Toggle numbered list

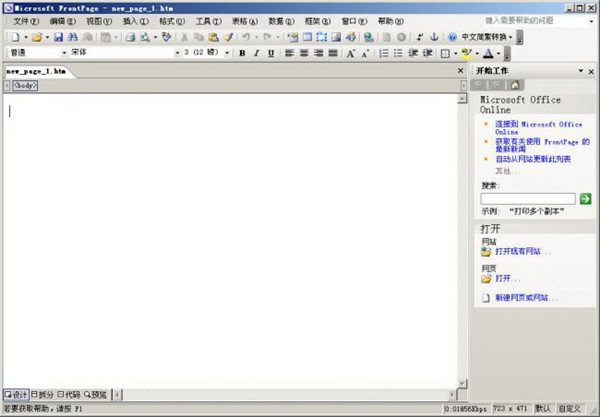coord(383,54)
